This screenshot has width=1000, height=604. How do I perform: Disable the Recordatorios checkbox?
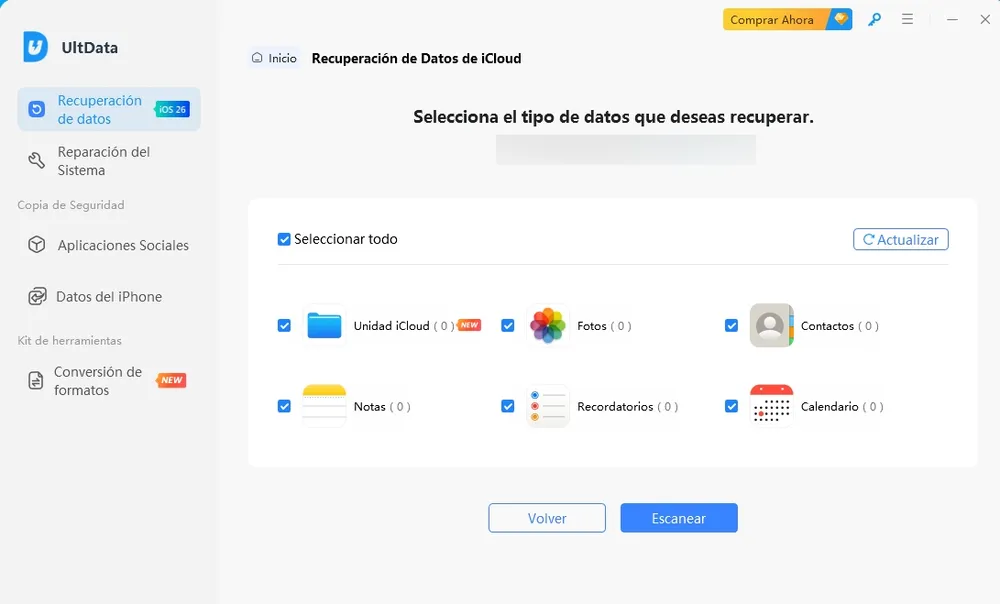pos(507,406)
